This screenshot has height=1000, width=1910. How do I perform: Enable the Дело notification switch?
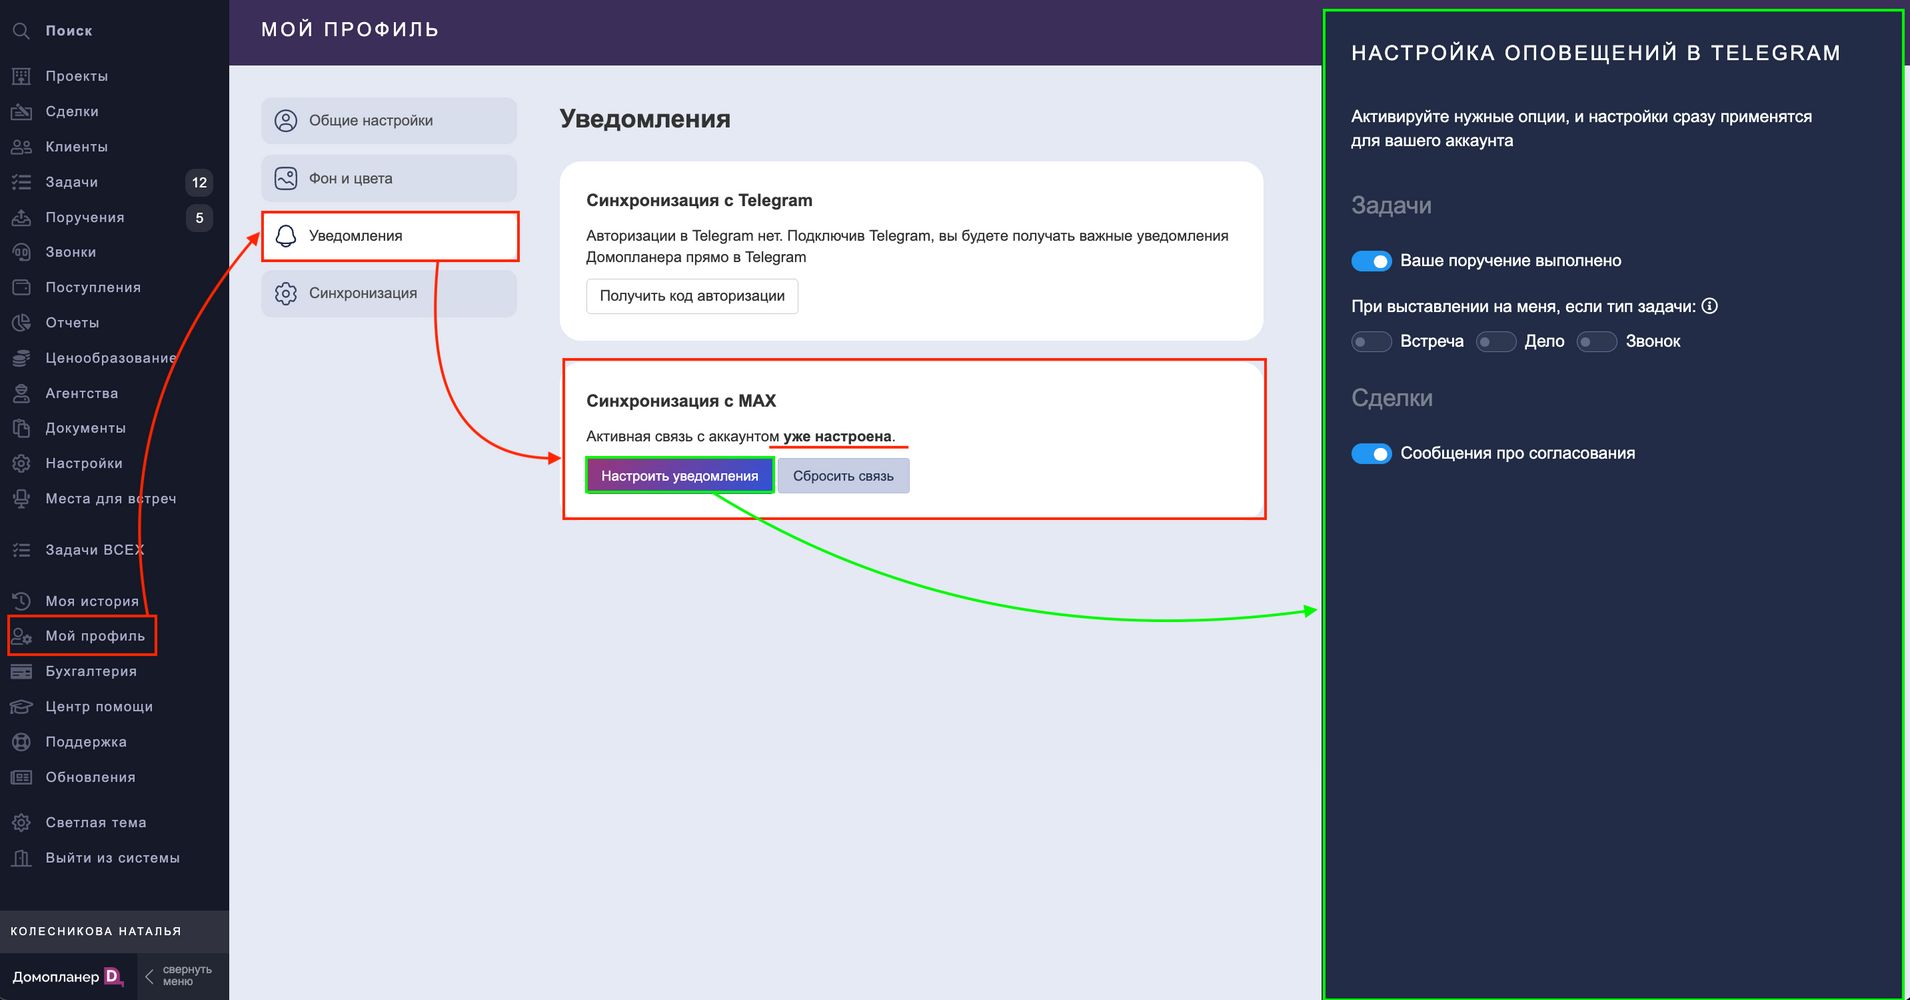(1496, 342)
